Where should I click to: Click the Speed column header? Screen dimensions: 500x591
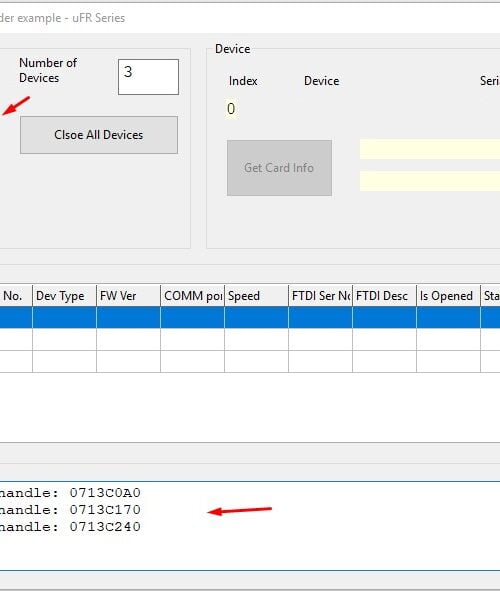(x=257, y=296)
